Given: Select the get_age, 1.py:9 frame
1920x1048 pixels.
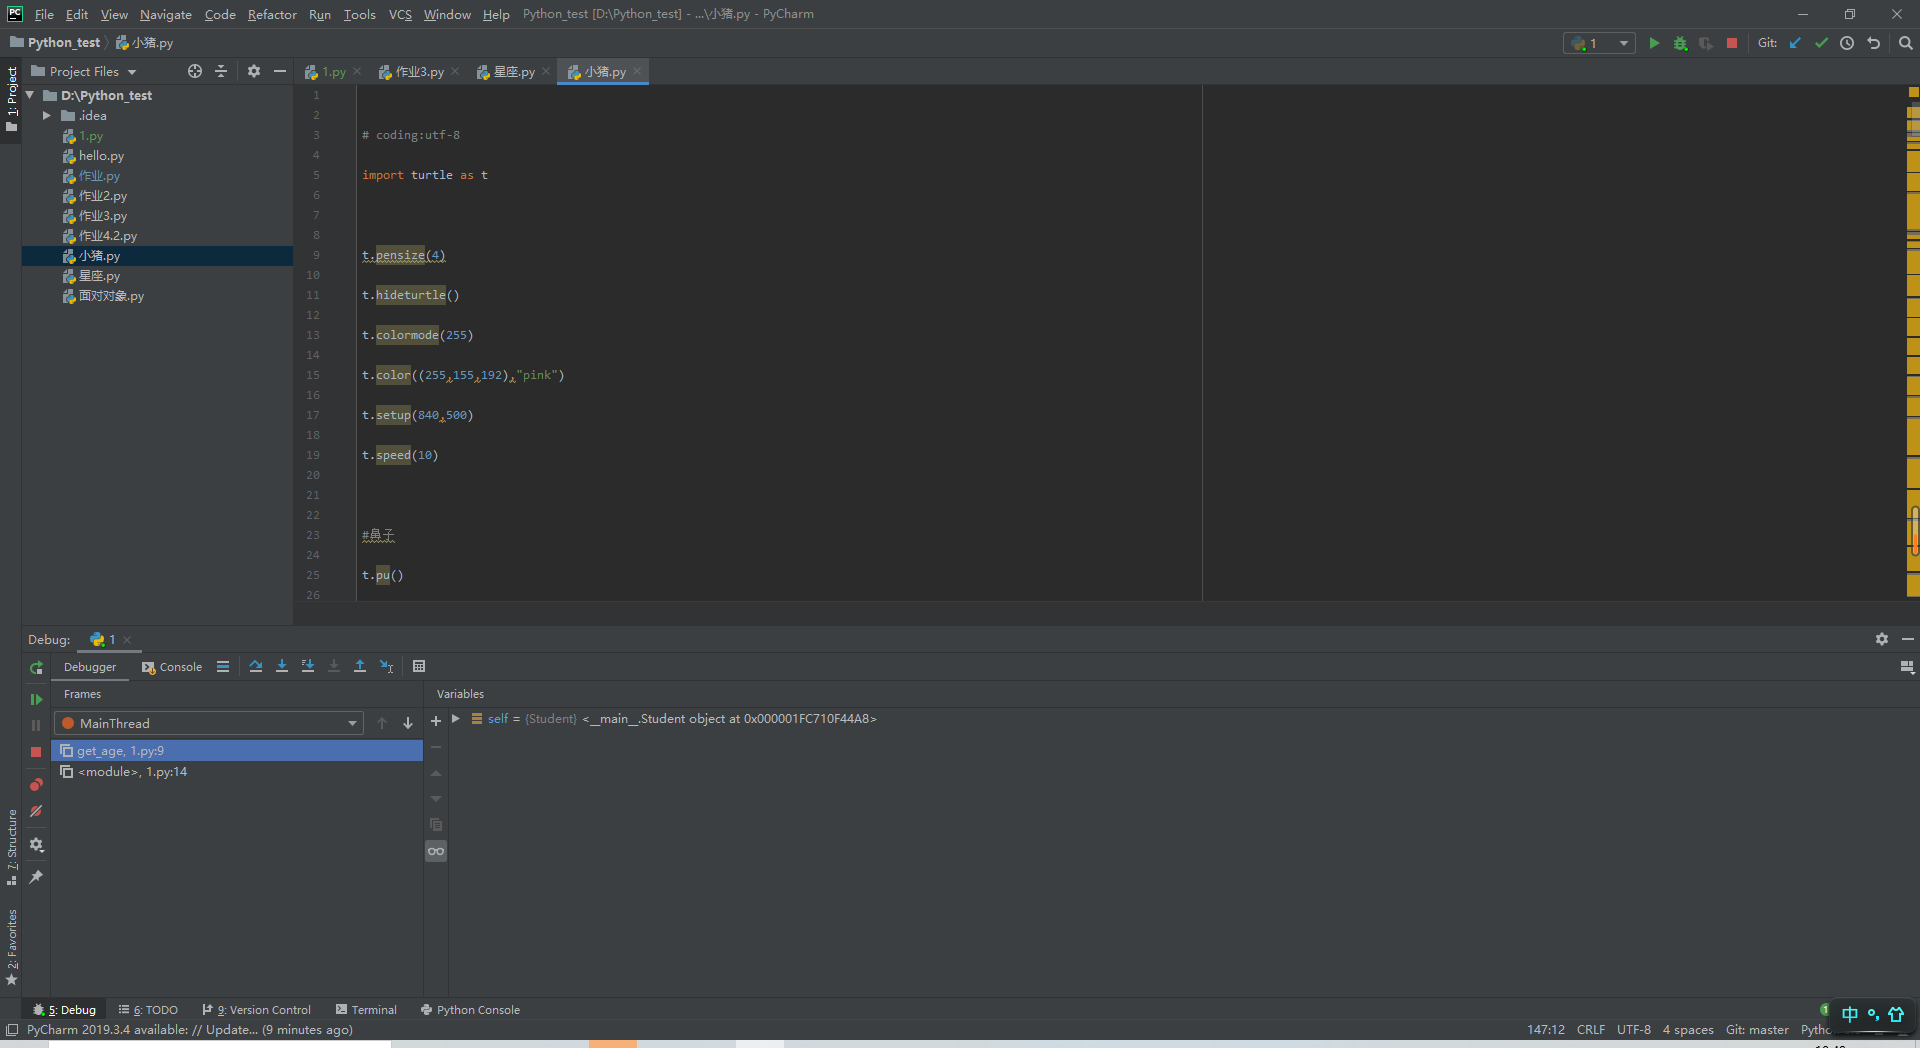Looking at the screenshot, I should pyautogui.click(x=237, y=751).
